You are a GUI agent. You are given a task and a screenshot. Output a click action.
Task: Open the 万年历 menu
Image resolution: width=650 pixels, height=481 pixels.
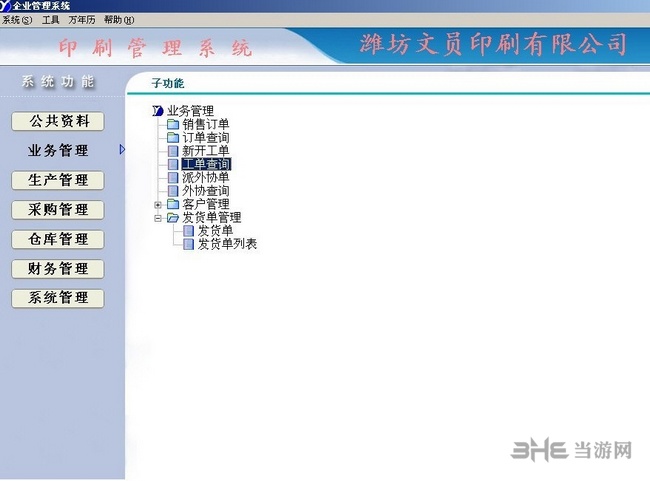point(81,20)
